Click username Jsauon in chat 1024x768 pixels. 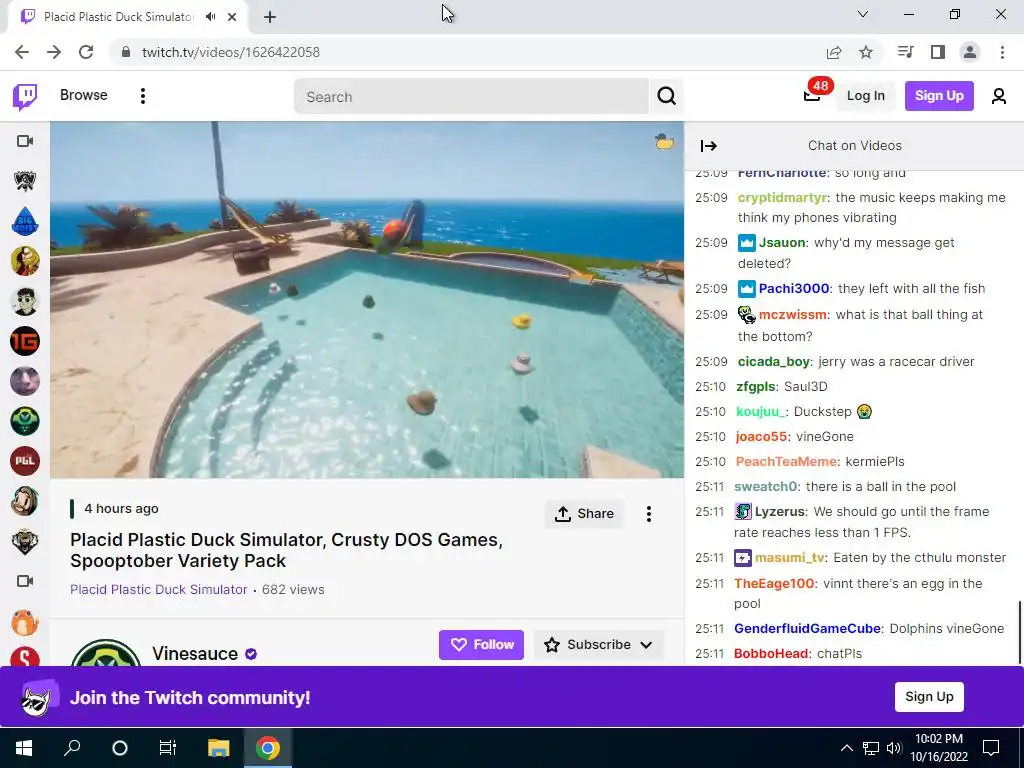782,242
